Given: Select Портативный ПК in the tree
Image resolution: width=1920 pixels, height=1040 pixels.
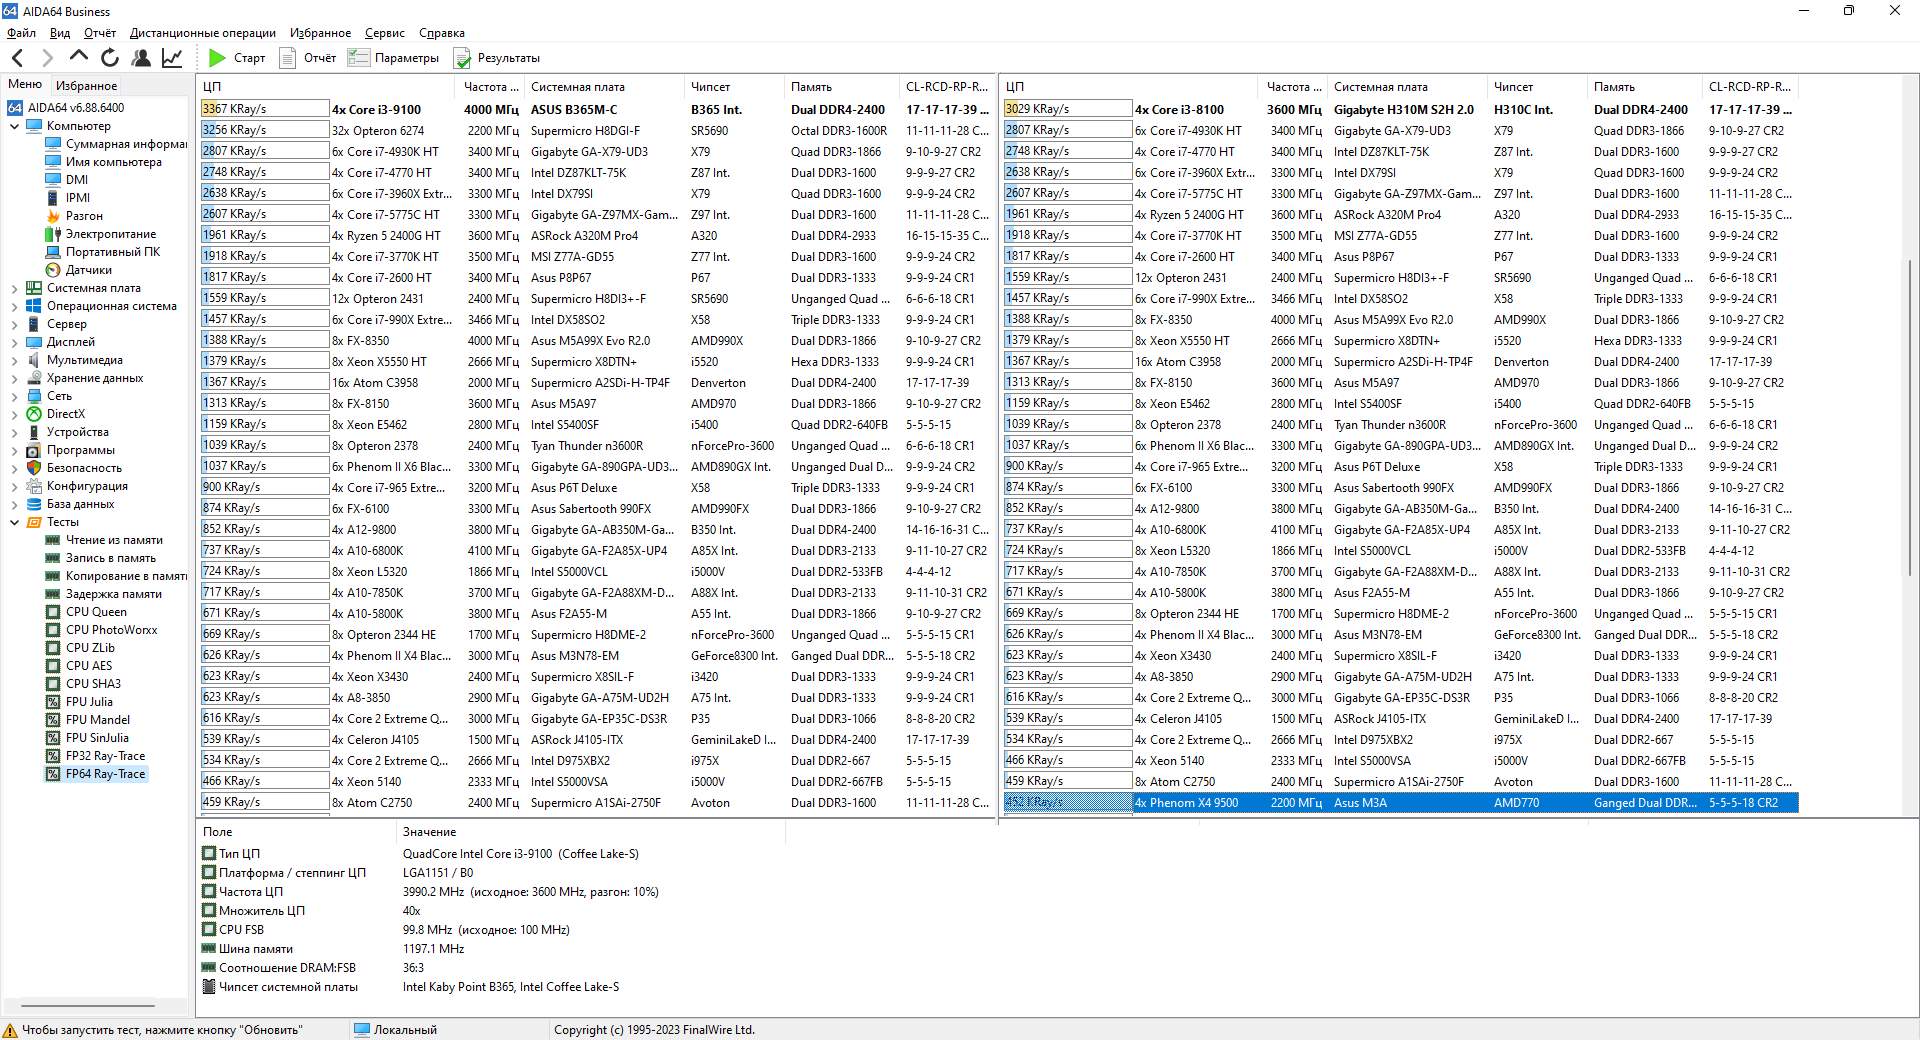Looking at the screenshot, I should (103, 252).
